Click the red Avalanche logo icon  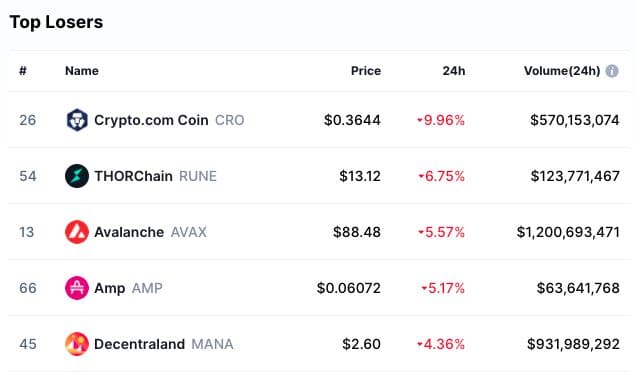(77, 232)
